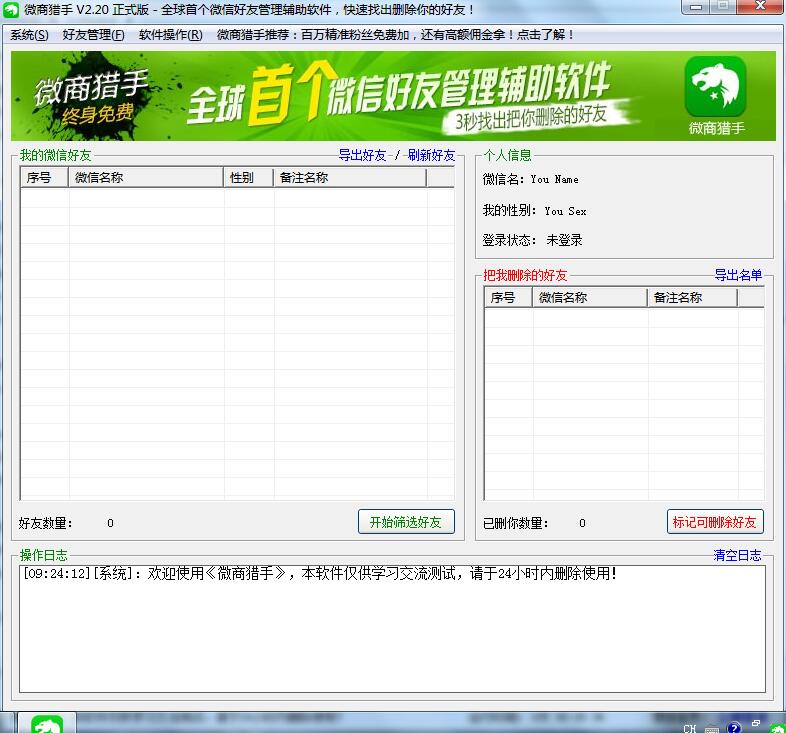Viewport: 786px width, 733px height.
Task: Click the CH language indicator in tray
Action: [690, 728]
